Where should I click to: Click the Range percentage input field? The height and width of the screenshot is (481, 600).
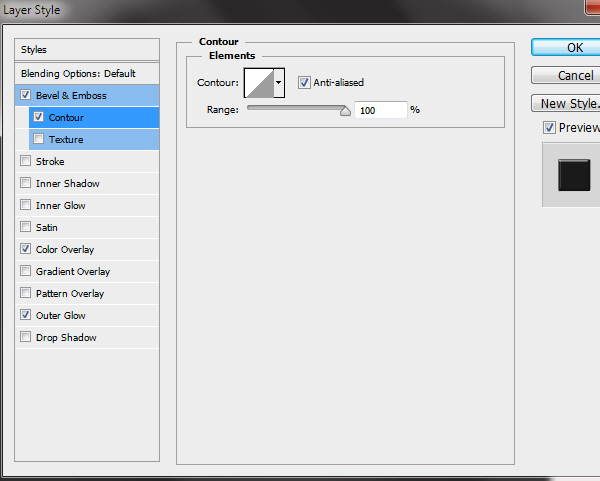coord(380,110)
